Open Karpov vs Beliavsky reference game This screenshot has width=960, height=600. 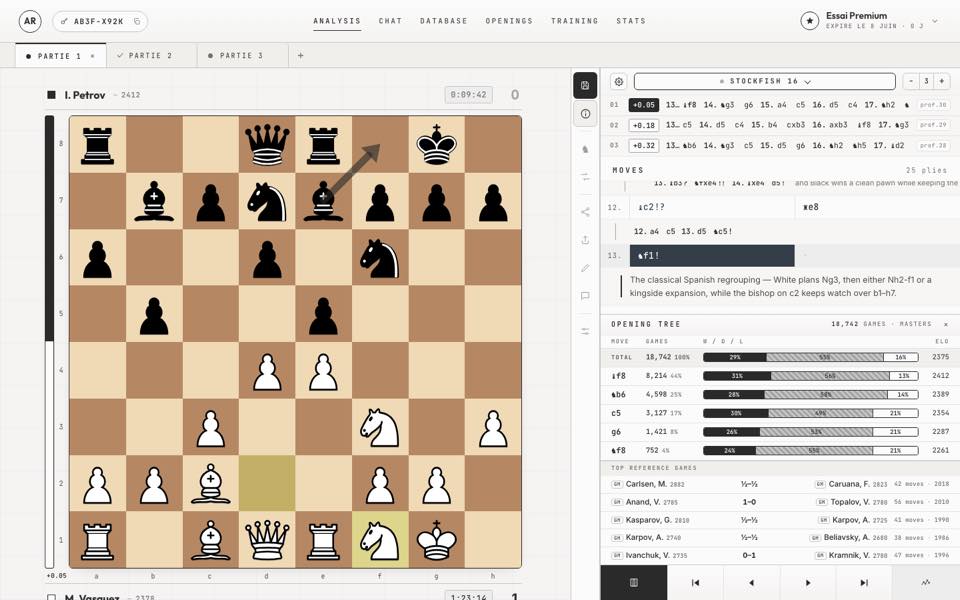780,538
